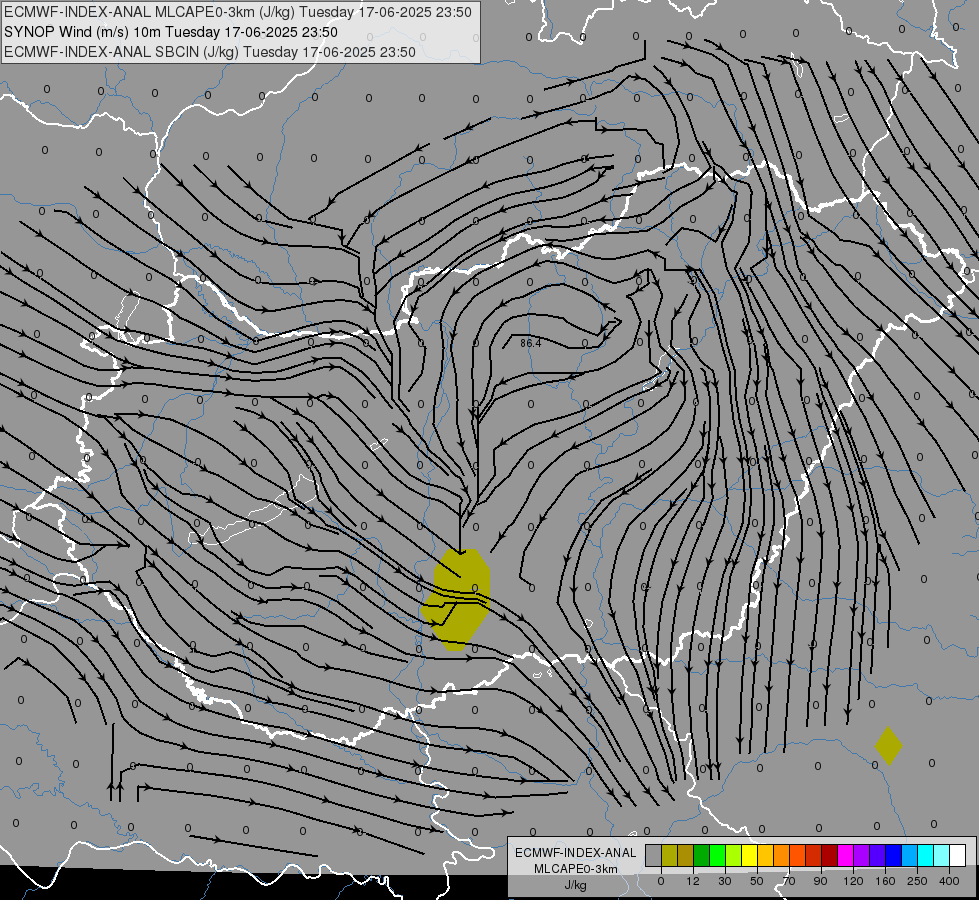Viewport: 979px width, 900px height.
Task: Click the olive swatch right of the 0 tick
Action: 669,855
